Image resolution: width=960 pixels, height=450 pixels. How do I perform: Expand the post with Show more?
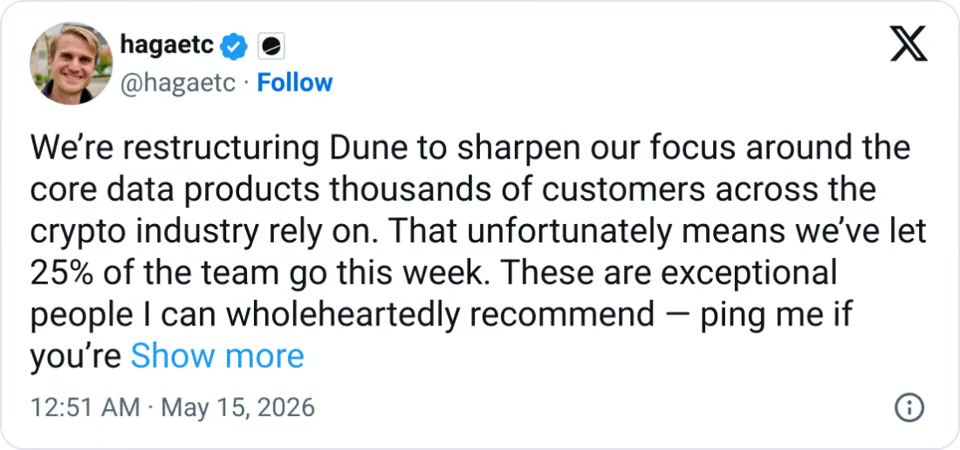[x=217, y=356]
